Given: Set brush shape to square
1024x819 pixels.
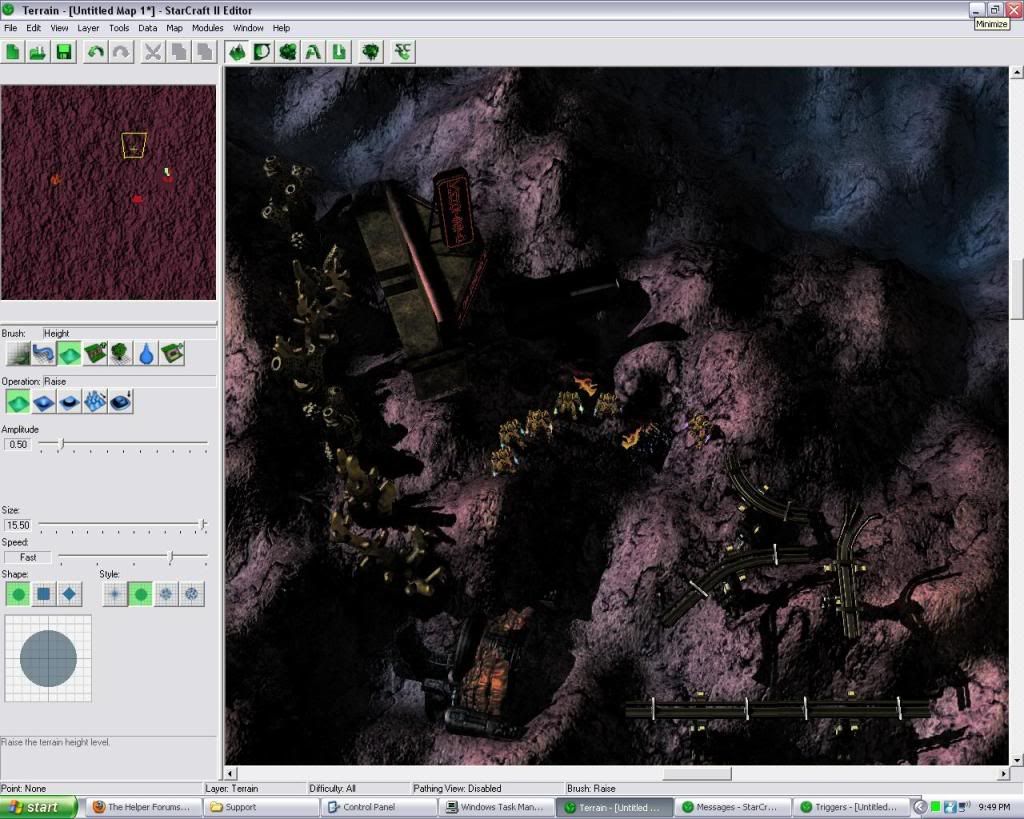Looking at the screenshot, I should [x=43, y=594].
